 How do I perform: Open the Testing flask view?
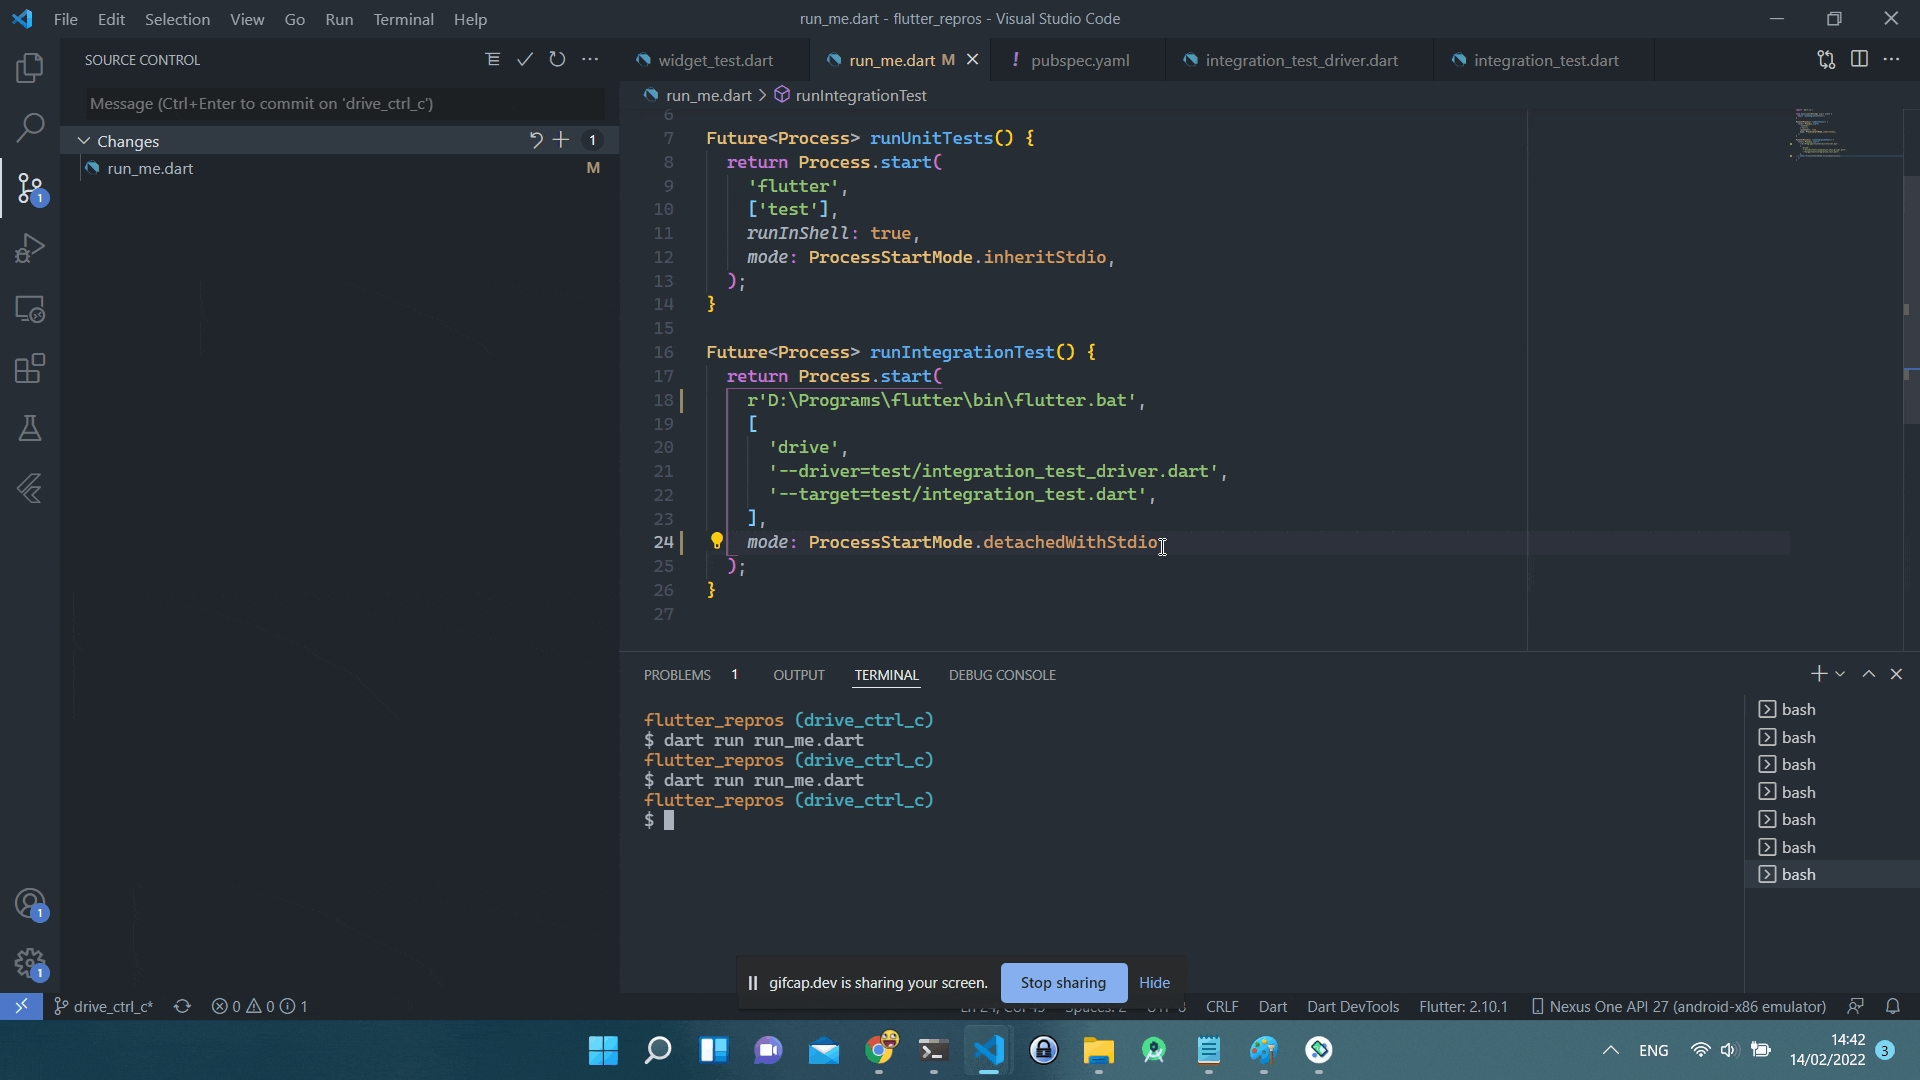(x=30, y=428)
